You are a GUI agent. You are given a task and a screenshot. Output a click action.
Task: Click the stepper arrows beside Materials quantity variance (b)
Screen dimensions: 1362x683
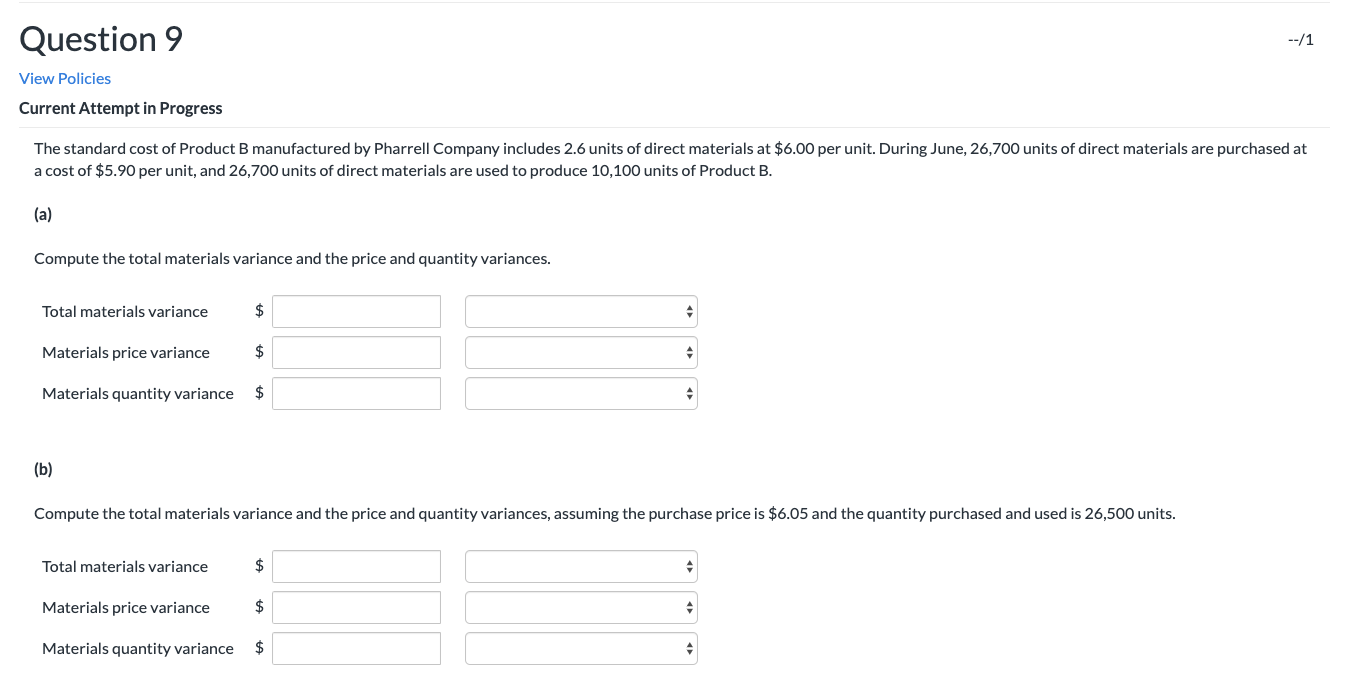click(x=688, y=648)
